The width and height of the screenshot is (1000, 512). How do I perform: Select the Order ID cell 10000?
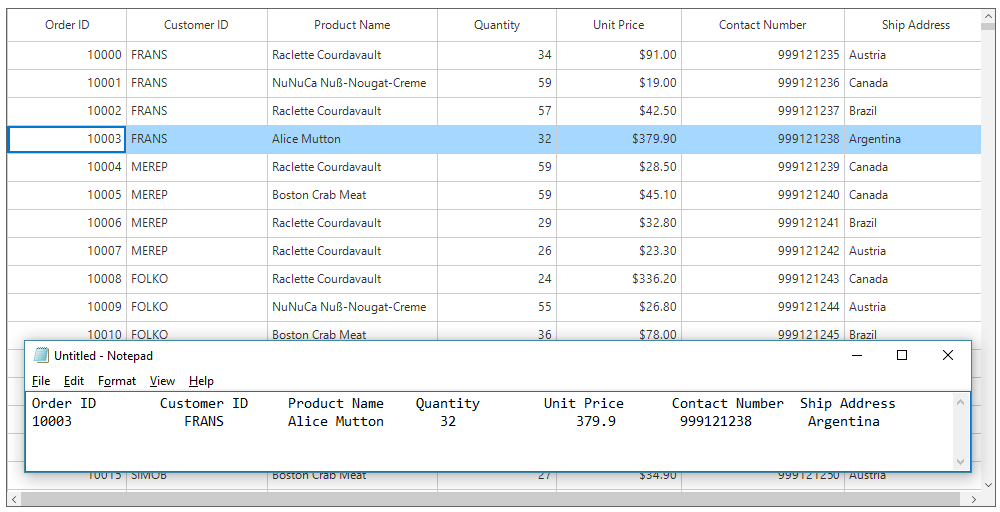tap(67, 55)
